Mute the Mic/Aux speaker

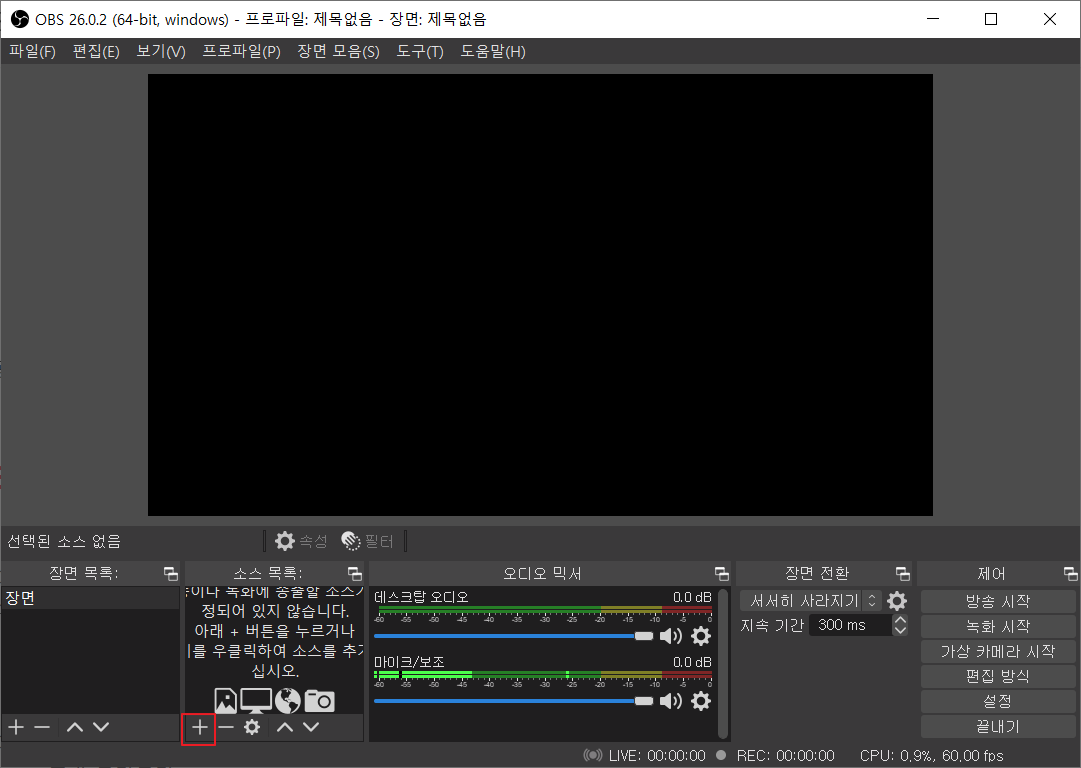click(x=671, y=701)
